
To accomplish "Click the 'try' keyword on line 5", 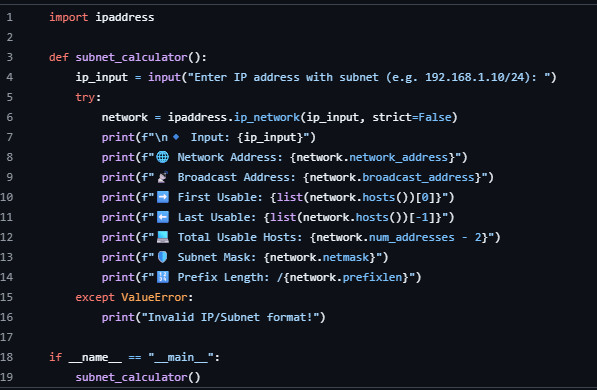I will tap(85, 97).
